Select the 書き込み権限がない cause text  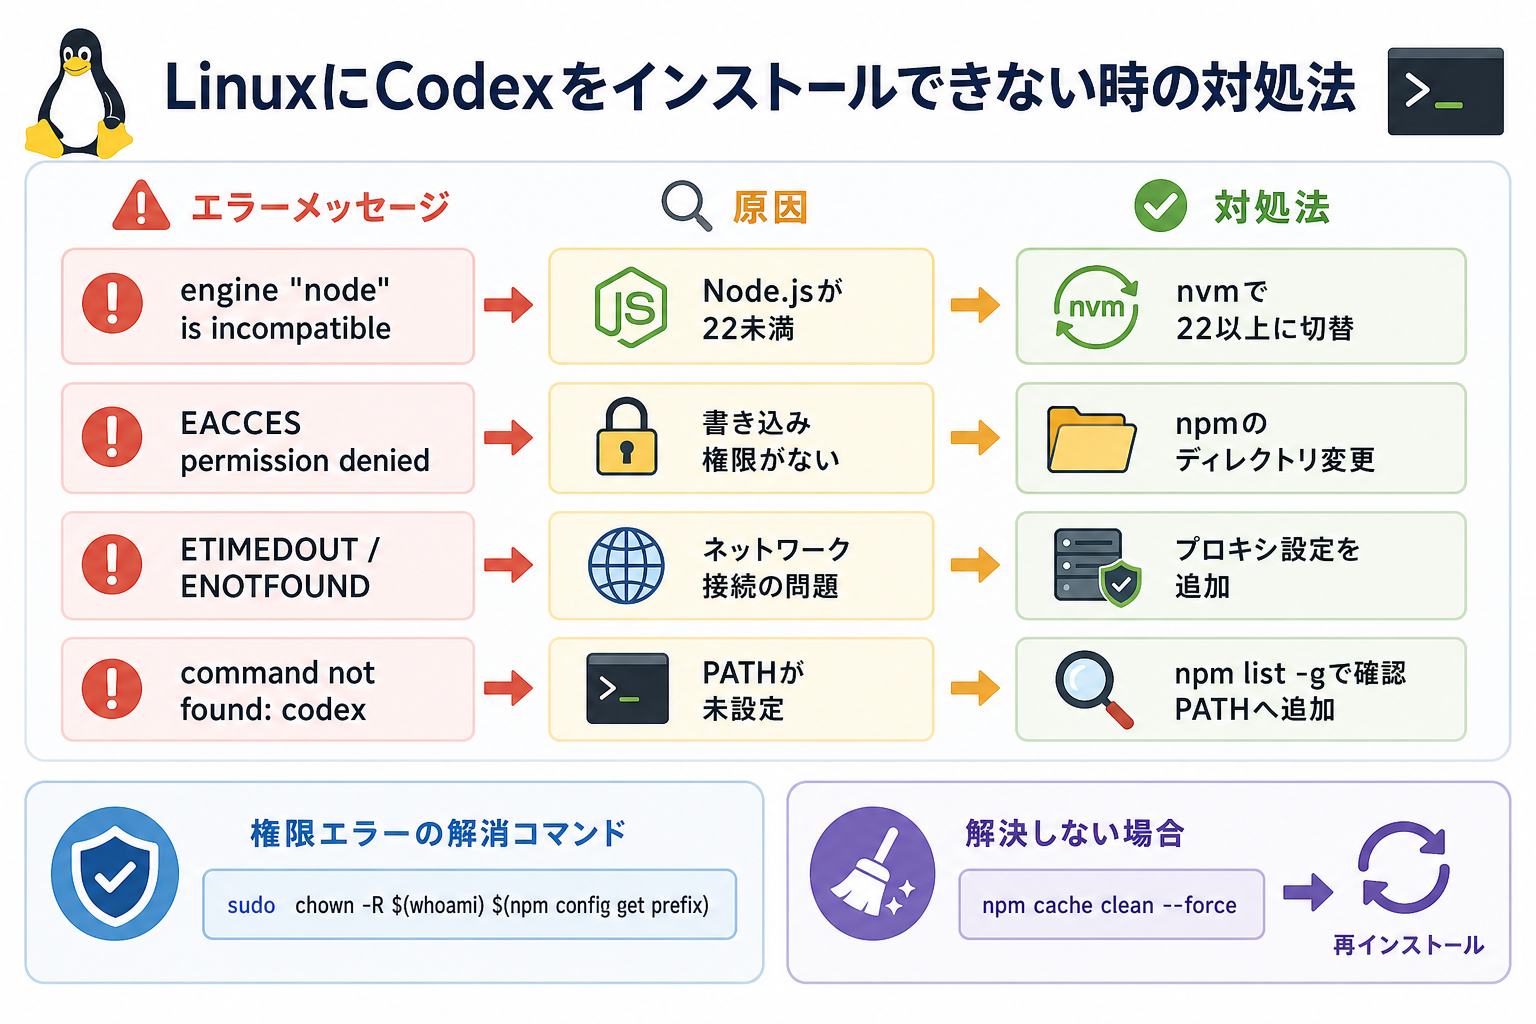point(770,441)
